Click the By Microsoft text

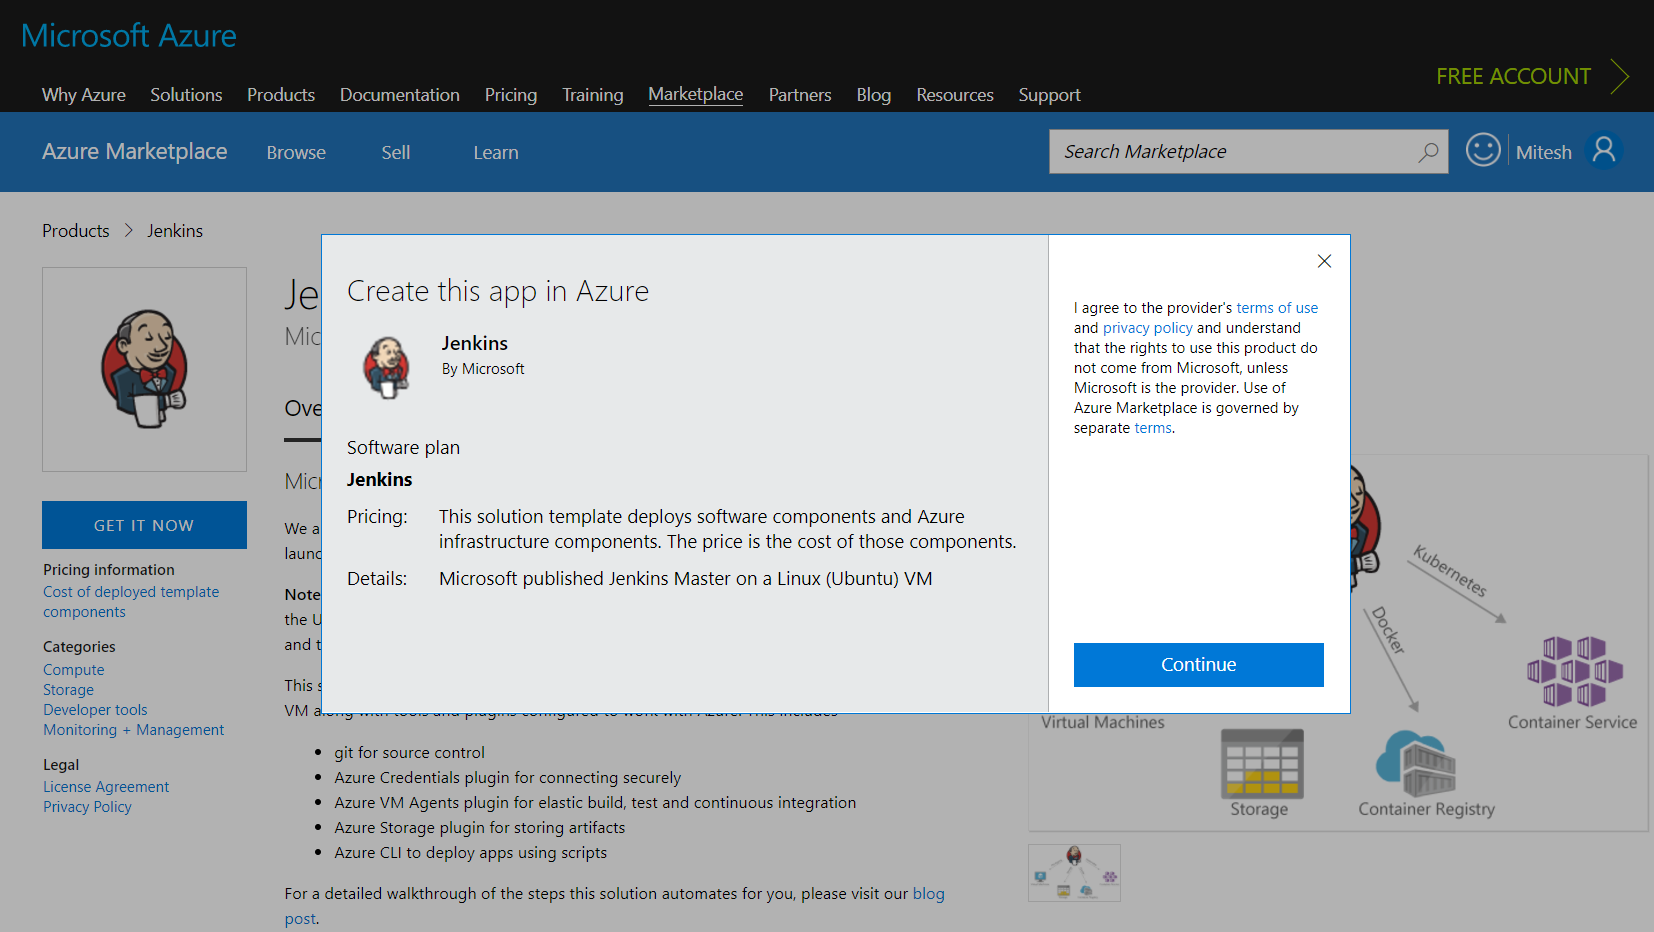click(x=483, y=369)
